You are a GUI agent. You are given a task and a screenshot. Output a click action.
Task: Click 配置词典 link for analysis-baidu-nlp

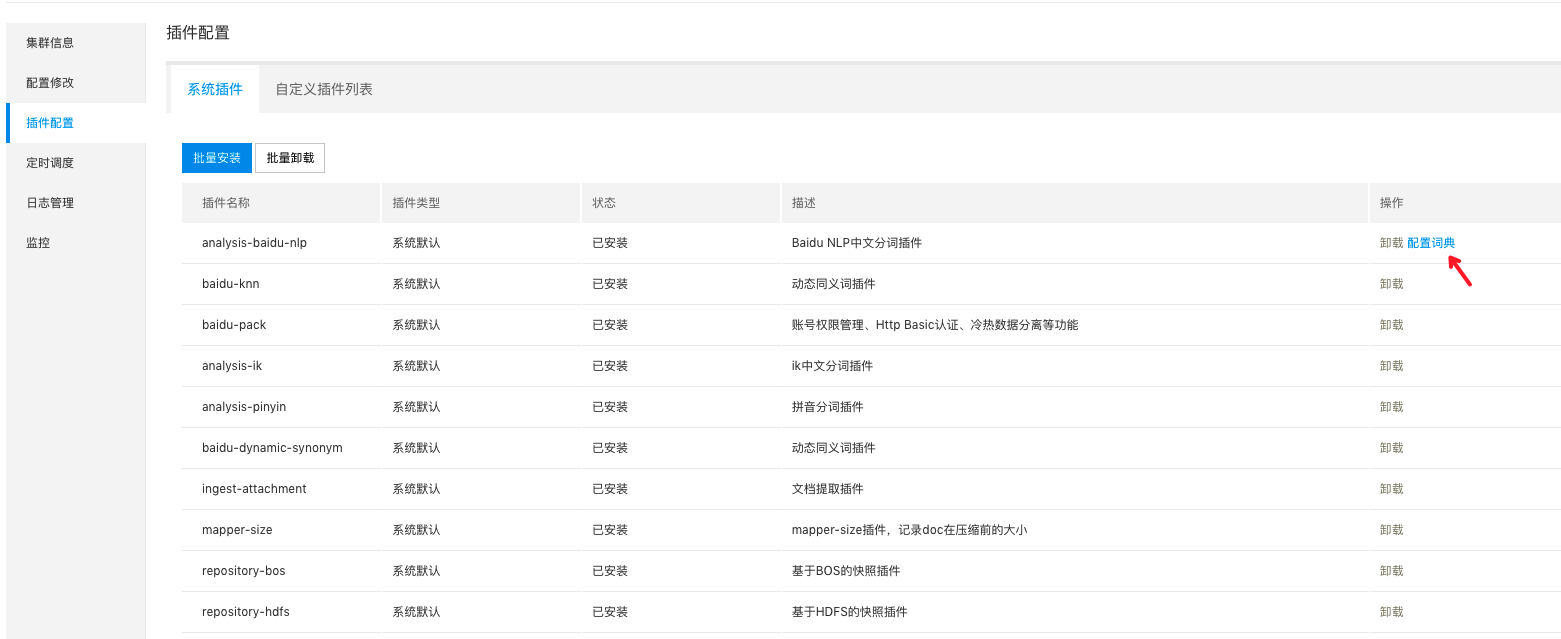[x=1431, y=243]
